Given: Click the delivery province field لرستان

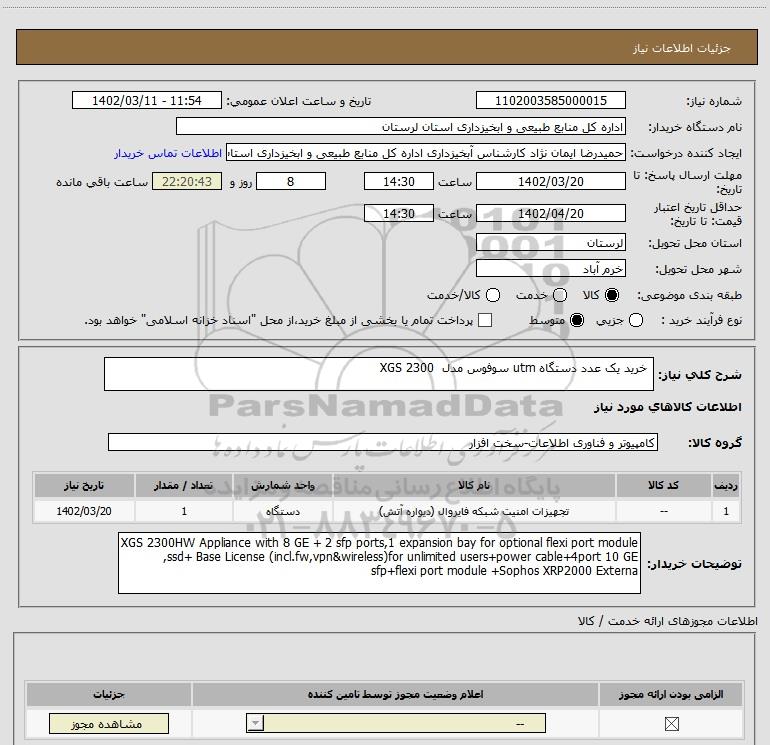Looking at the screenshot, I should coord(550,243).
